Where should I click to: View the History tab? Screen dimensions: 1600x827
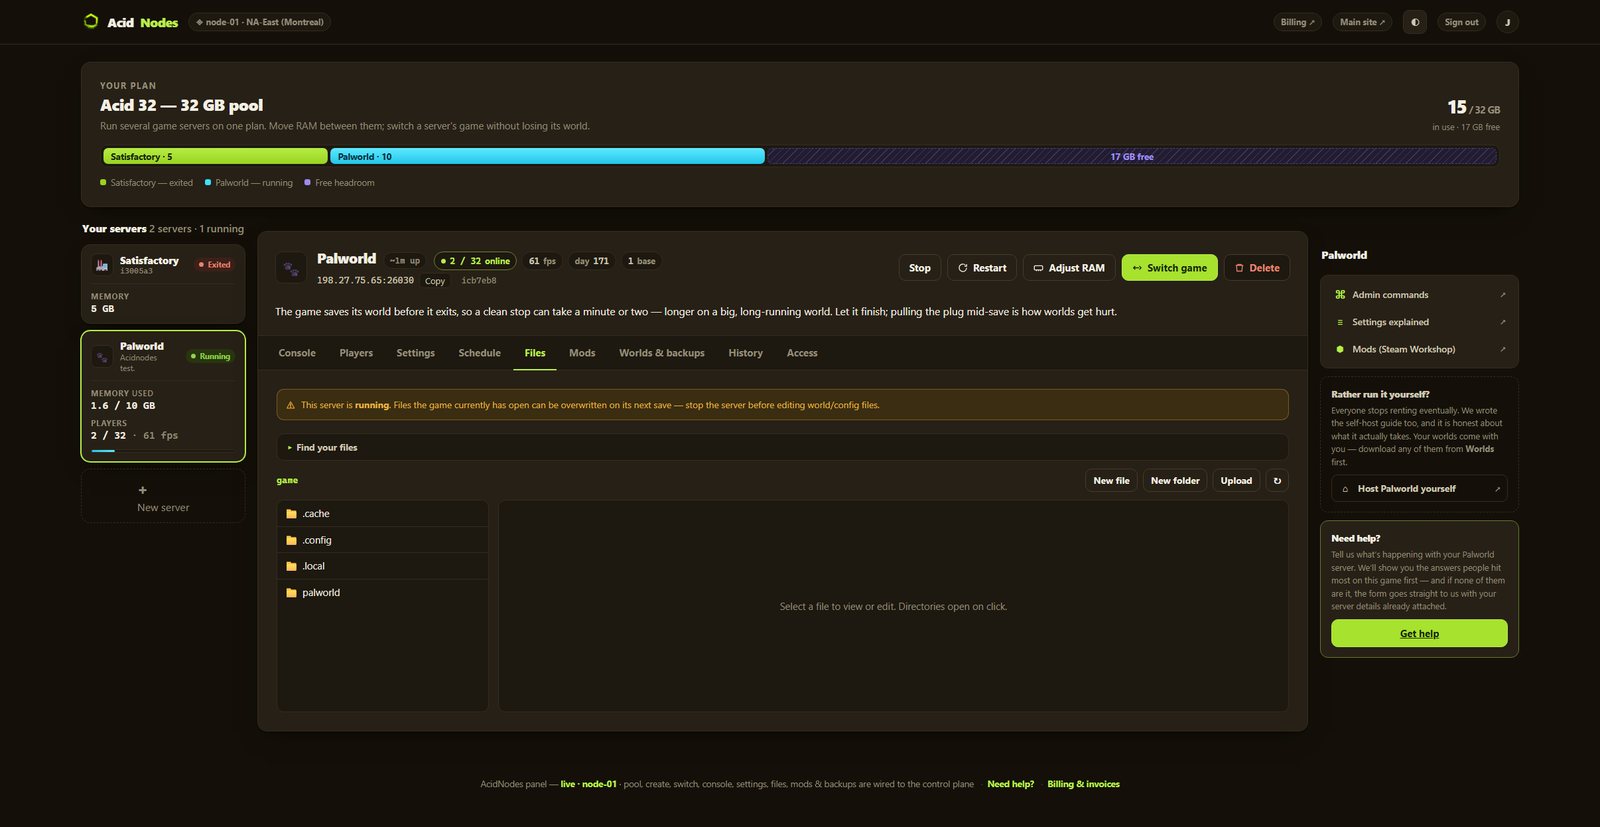click(x=745, y=353)
